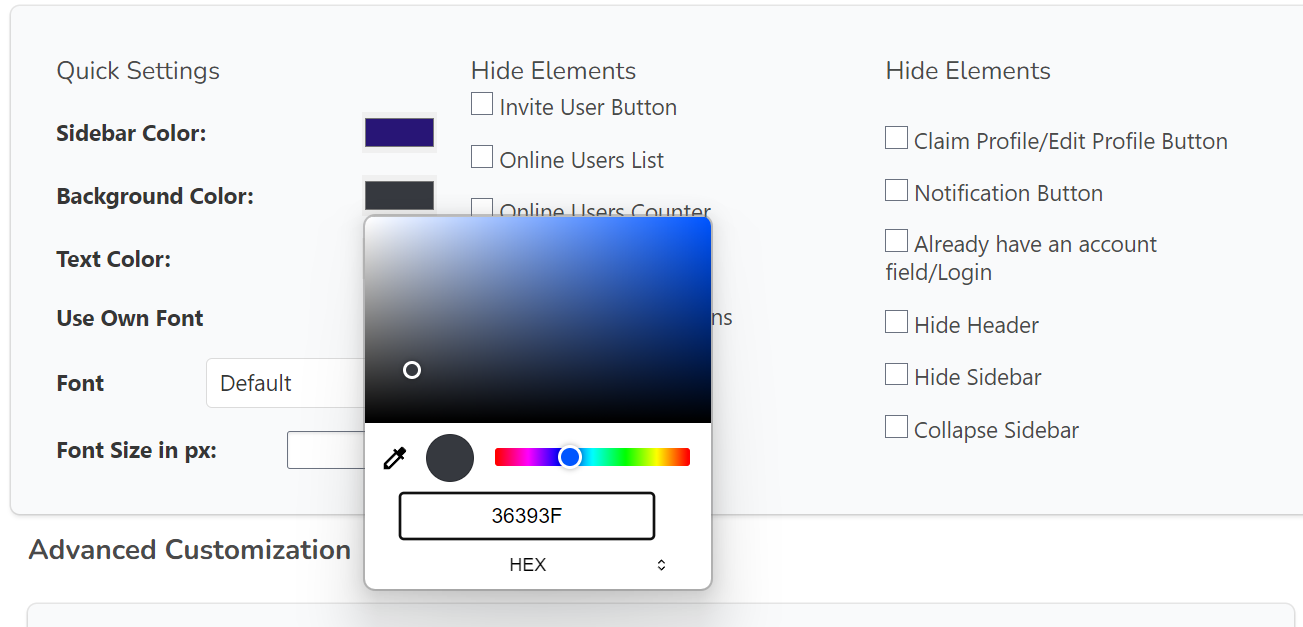
Task: Click the Sidebar Color label
Action: (x=131, y=133)
